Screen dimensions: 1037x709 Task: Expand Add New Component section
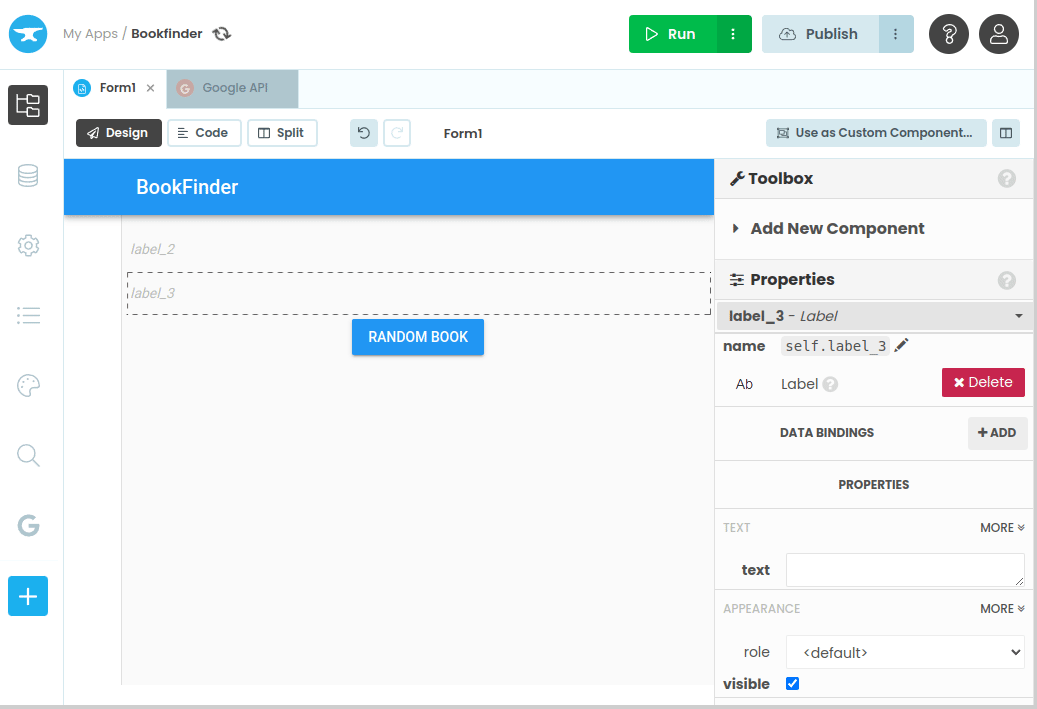pyautogui.click(x=837, y=229)
